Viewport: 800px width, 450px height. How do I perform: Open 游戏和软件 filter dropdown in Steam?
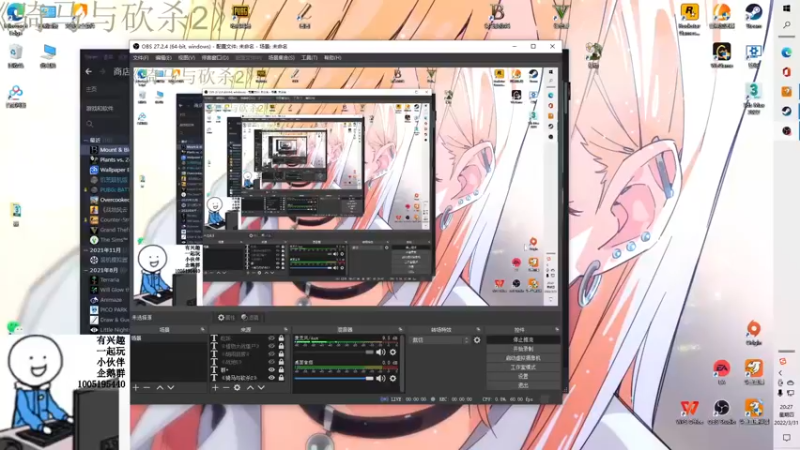100,109
